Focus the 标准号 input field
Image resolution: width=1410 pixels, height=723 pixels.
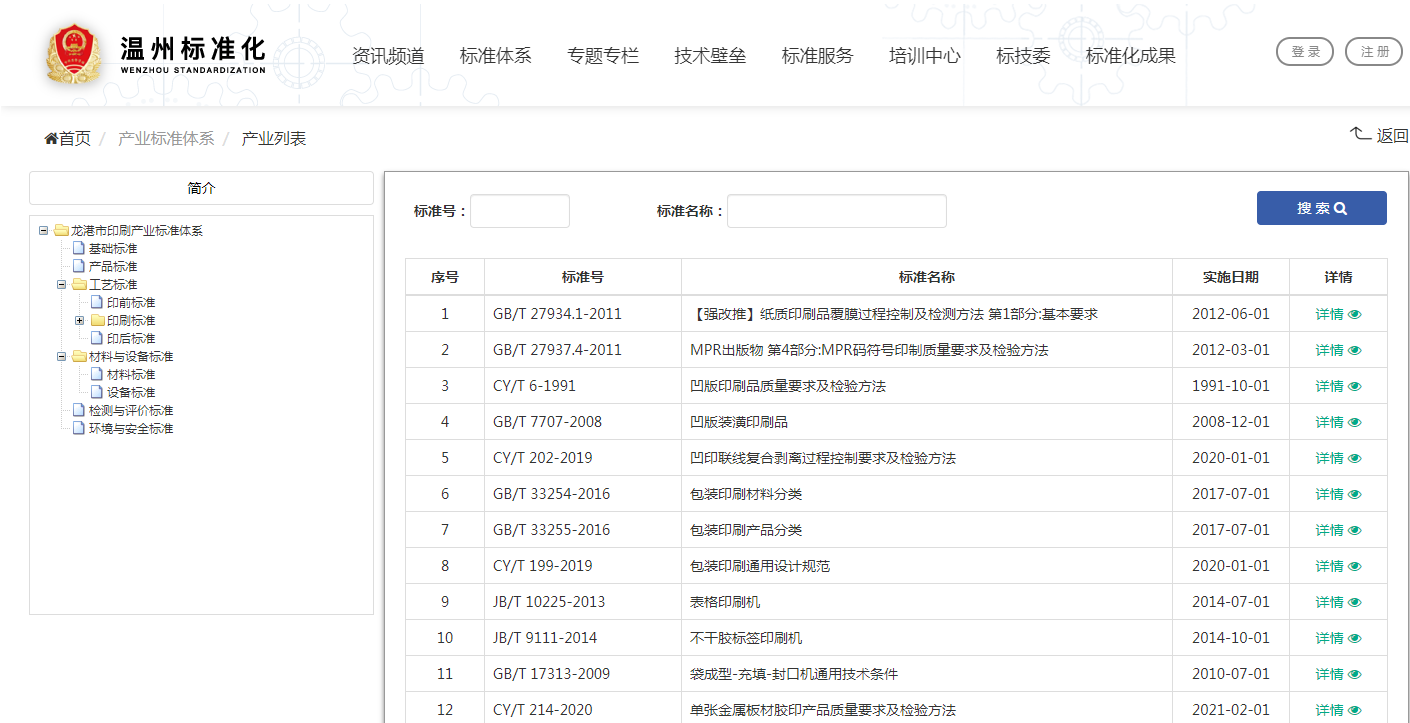pyautogui.click(x=520, y=211)
